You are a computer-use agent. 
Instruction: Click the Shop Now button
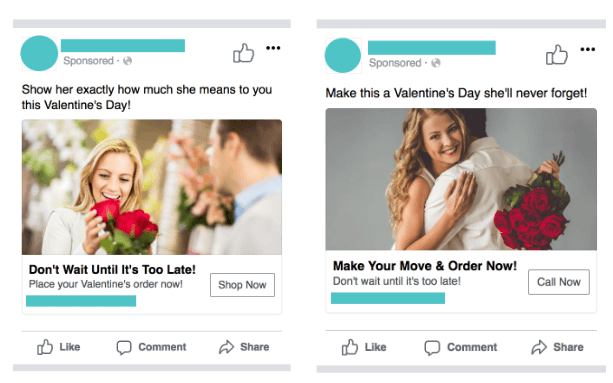[x=242, y=285]
